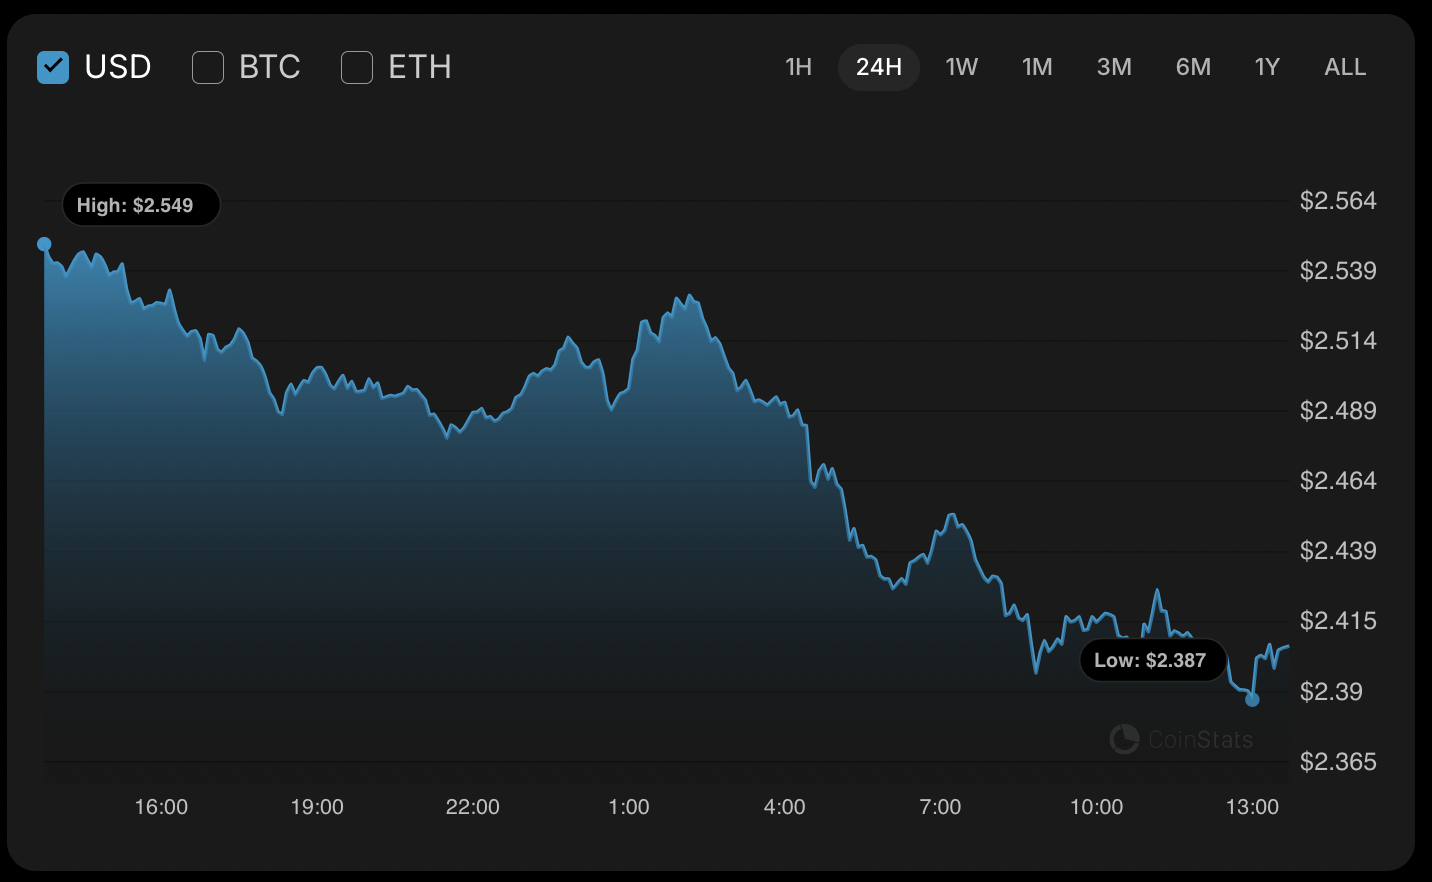
Task: Click the $2.489 price axis label
Action: [x=1338, y=411]
